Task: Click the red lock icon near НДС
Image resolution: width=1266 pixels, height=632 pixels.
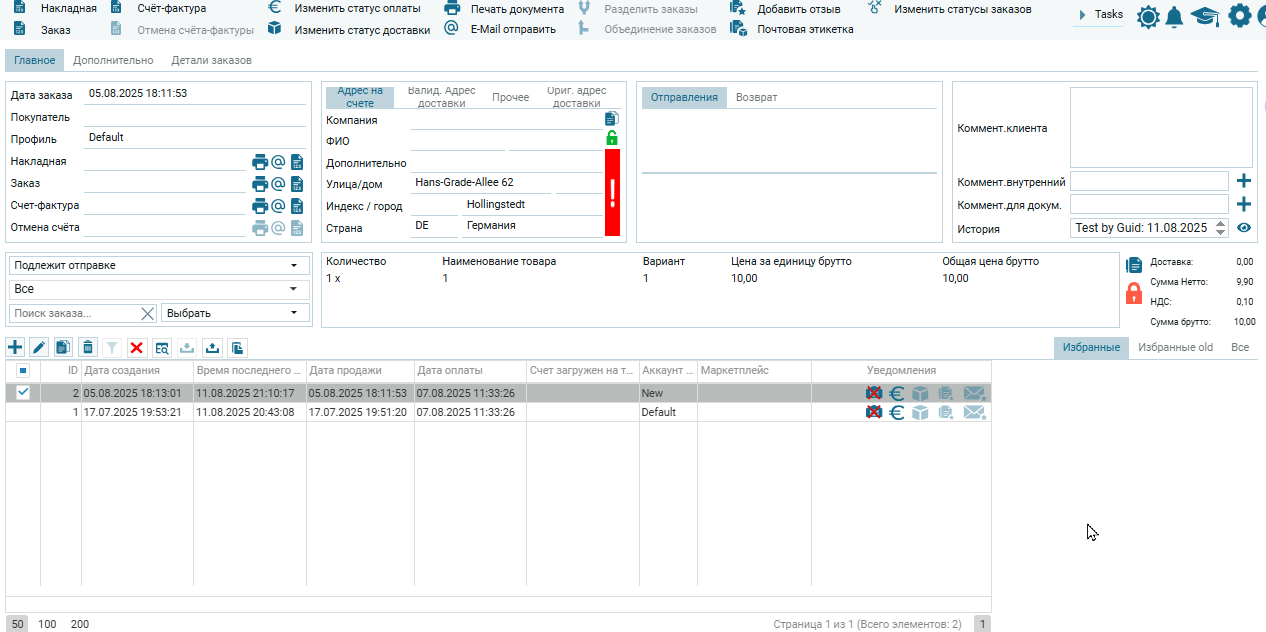Action: tap(1134, 293)
